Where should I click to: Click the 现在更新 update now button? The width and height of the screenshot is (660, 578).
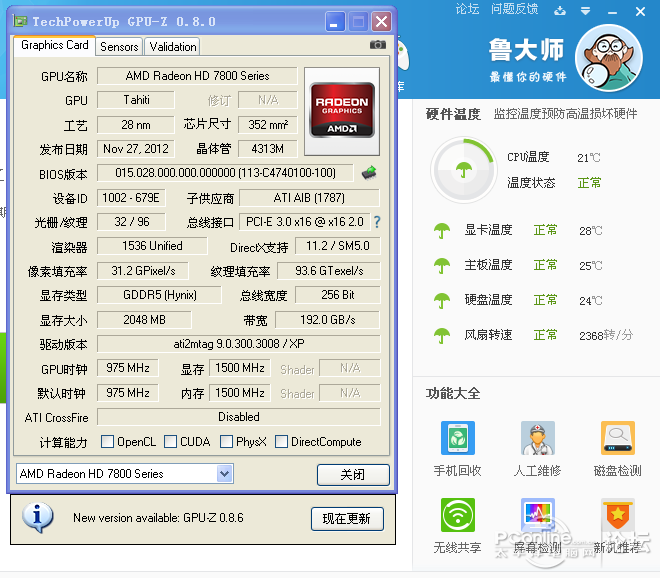(347, 519)
